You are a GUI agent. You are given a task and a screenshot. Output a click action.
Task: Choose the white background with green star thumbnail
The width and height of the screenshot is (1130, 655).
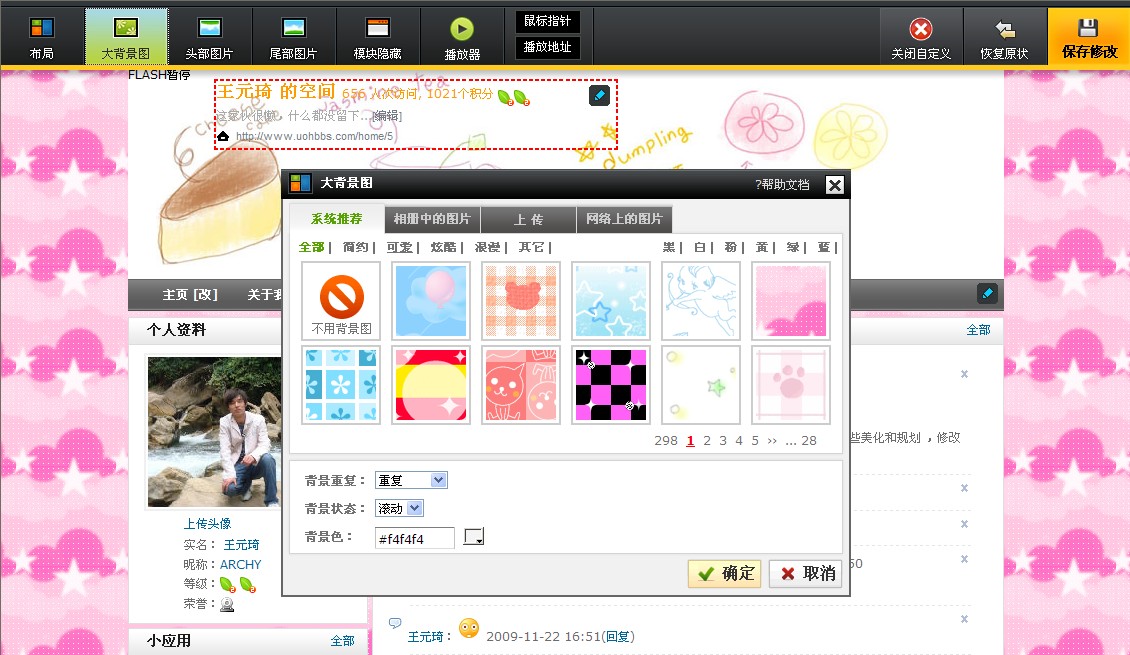(701, 385)
